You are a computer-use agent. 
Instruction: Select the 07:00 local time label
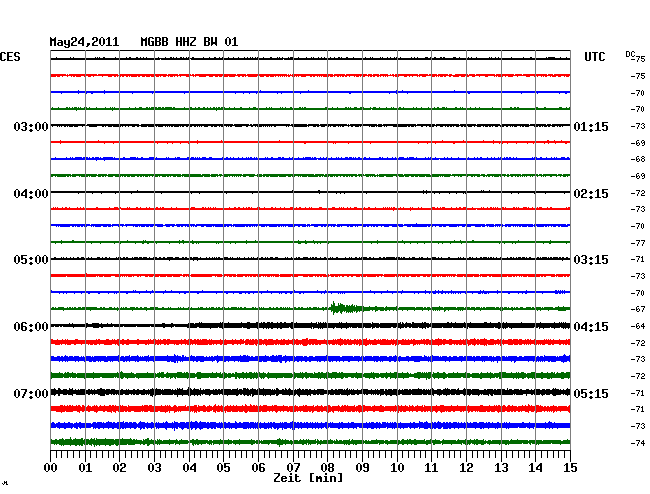[31, 393]
